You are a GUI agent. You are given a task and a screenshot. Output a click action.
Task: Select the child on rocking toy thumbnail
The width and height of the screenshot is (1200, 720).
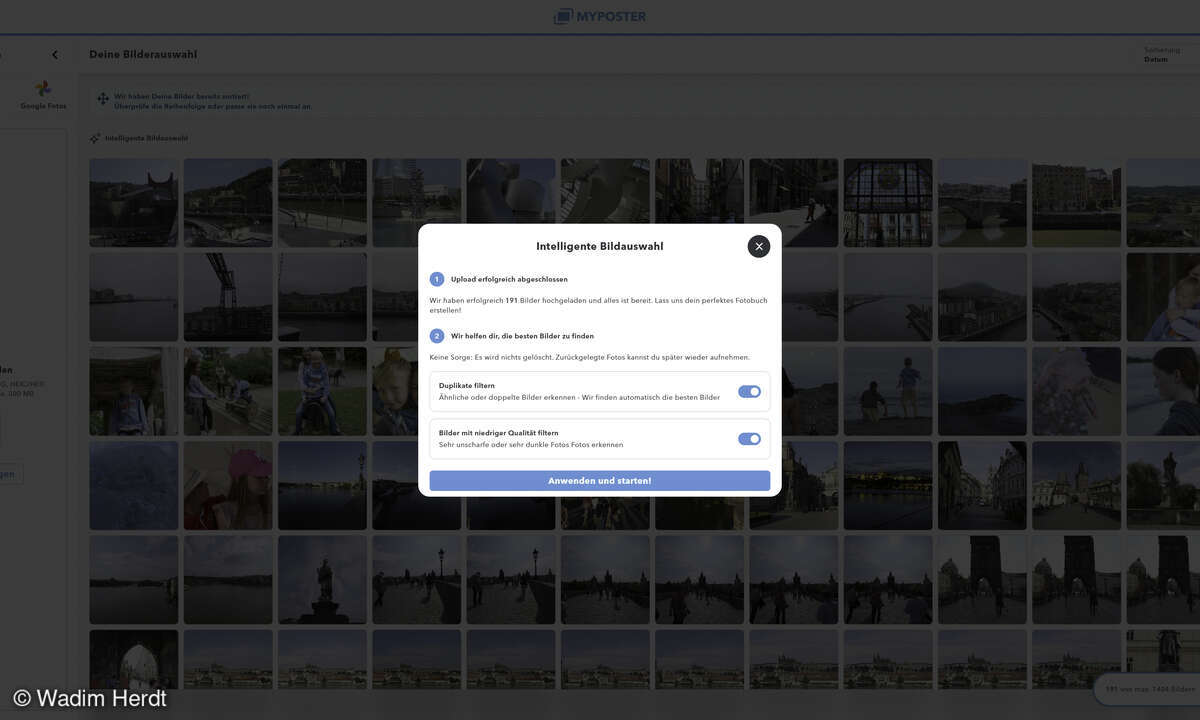[322, 391]
